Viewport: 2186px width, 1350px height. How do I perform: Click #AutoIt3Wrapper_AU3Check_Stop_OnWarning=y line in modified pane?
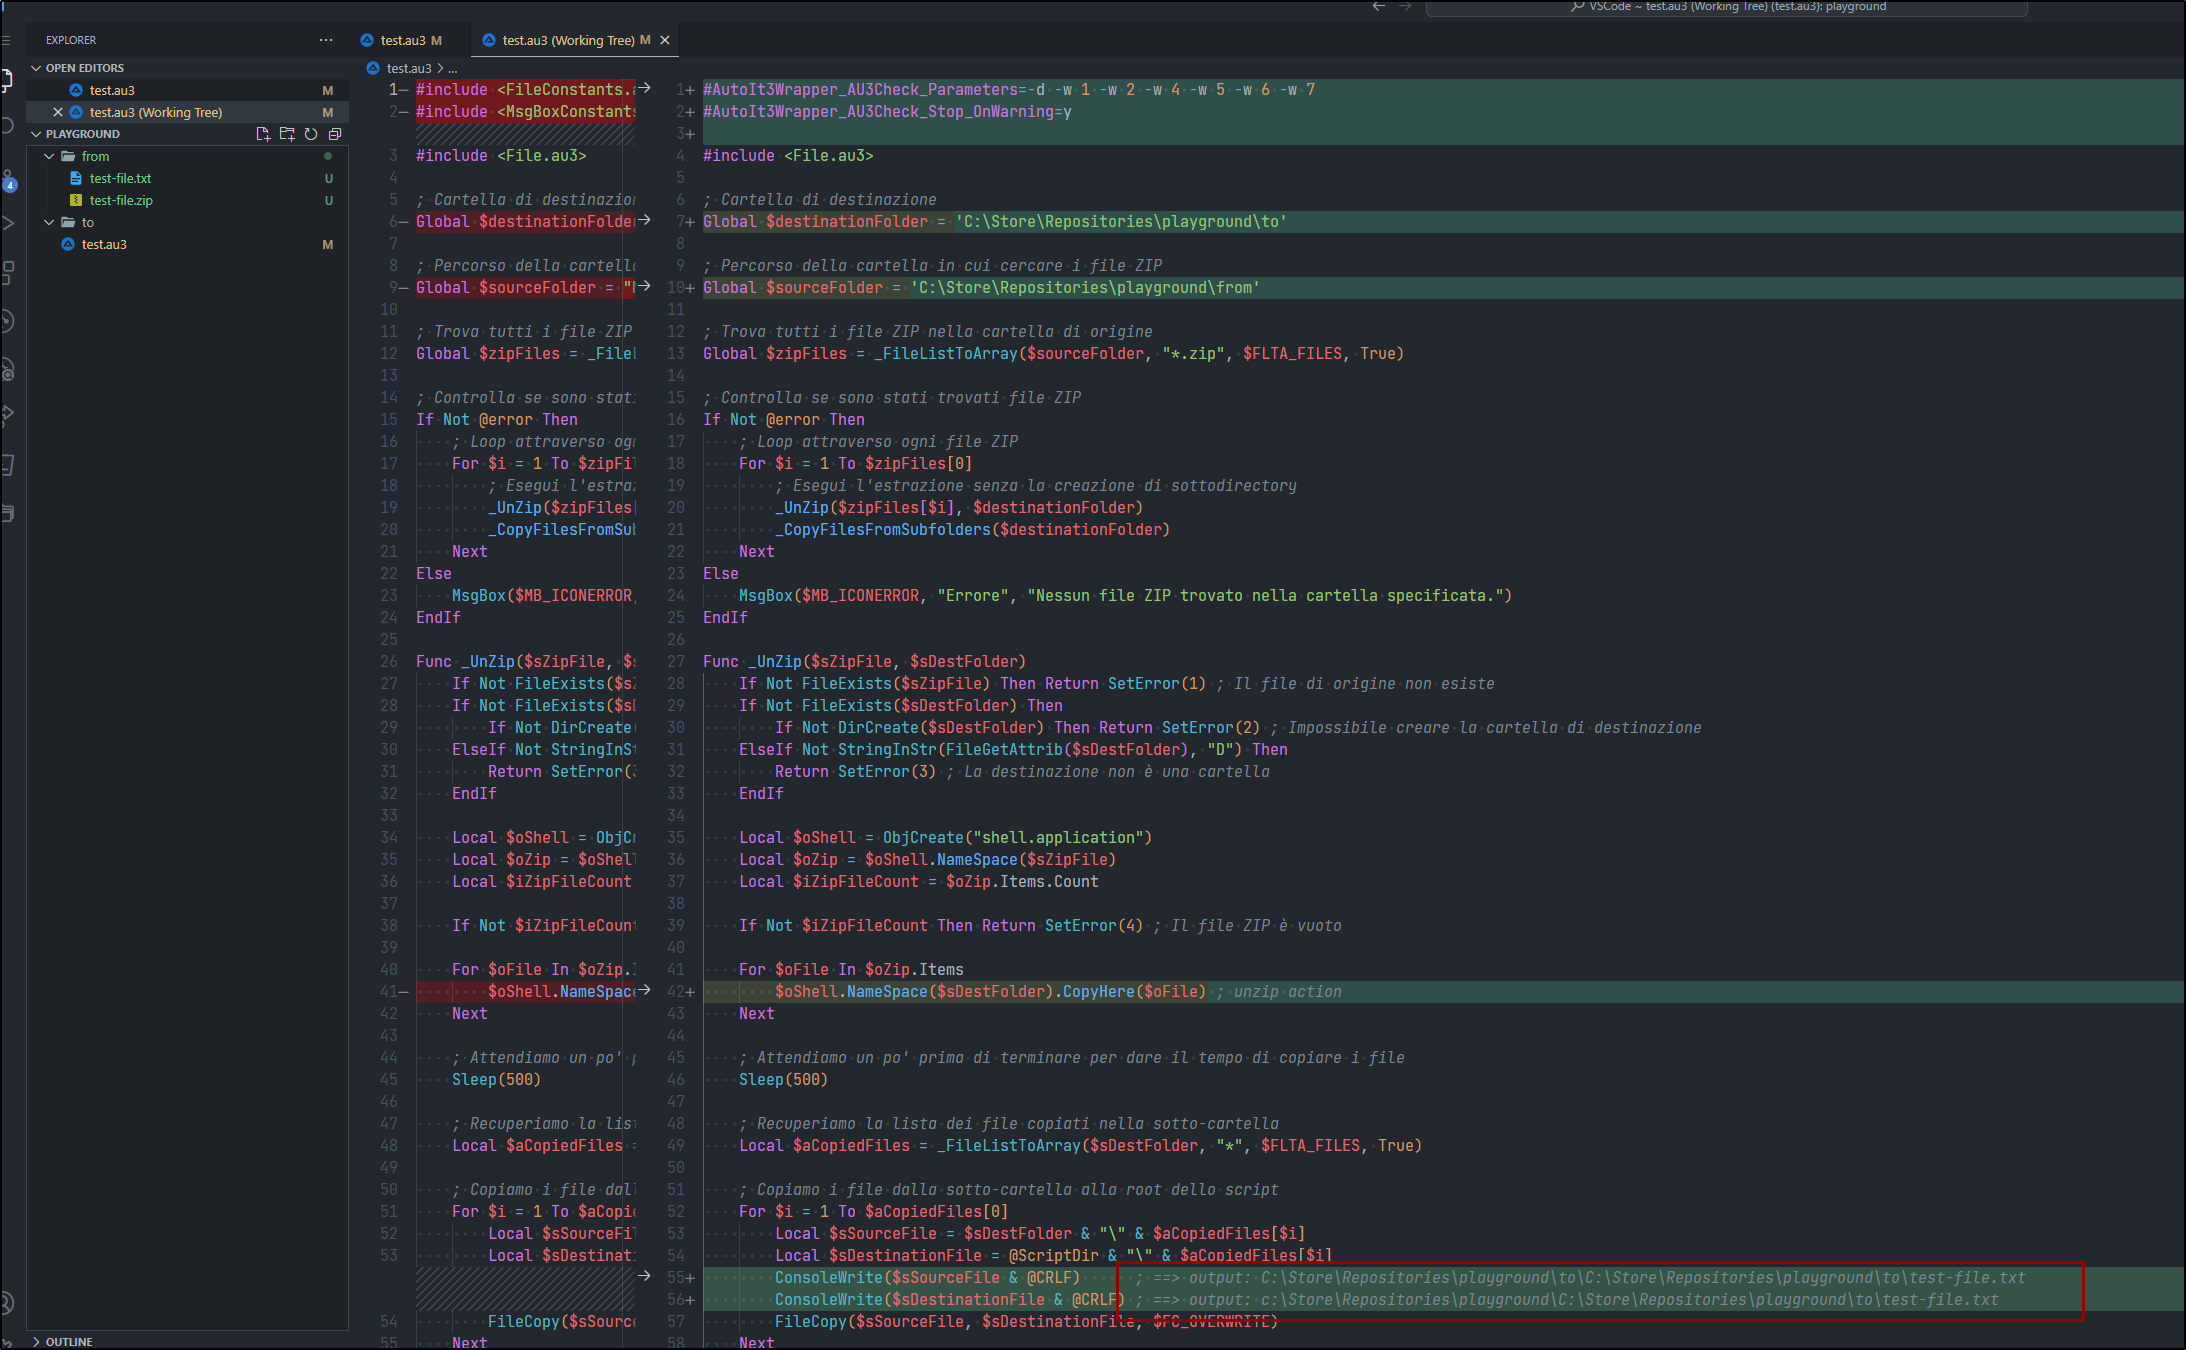tap(887, 111)
